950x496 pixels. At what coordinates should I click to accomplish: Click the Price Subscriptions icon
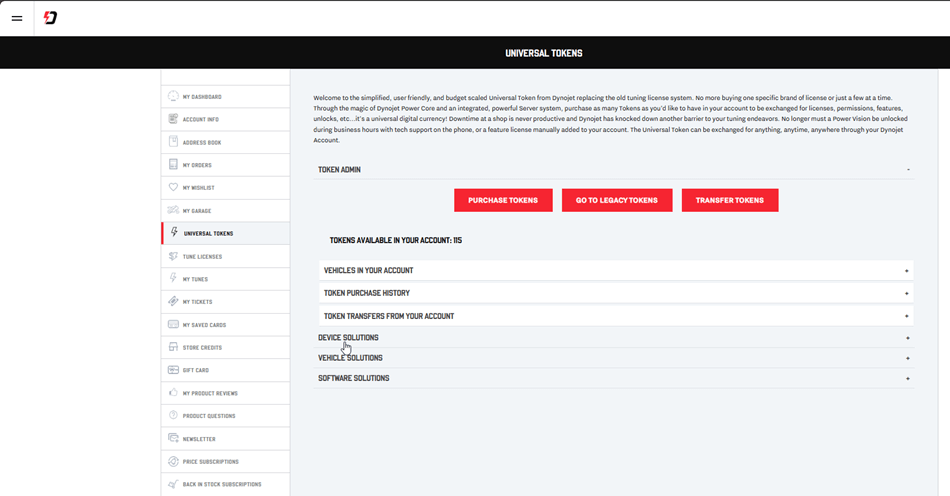pyautogui.click(x=173, y=461)
